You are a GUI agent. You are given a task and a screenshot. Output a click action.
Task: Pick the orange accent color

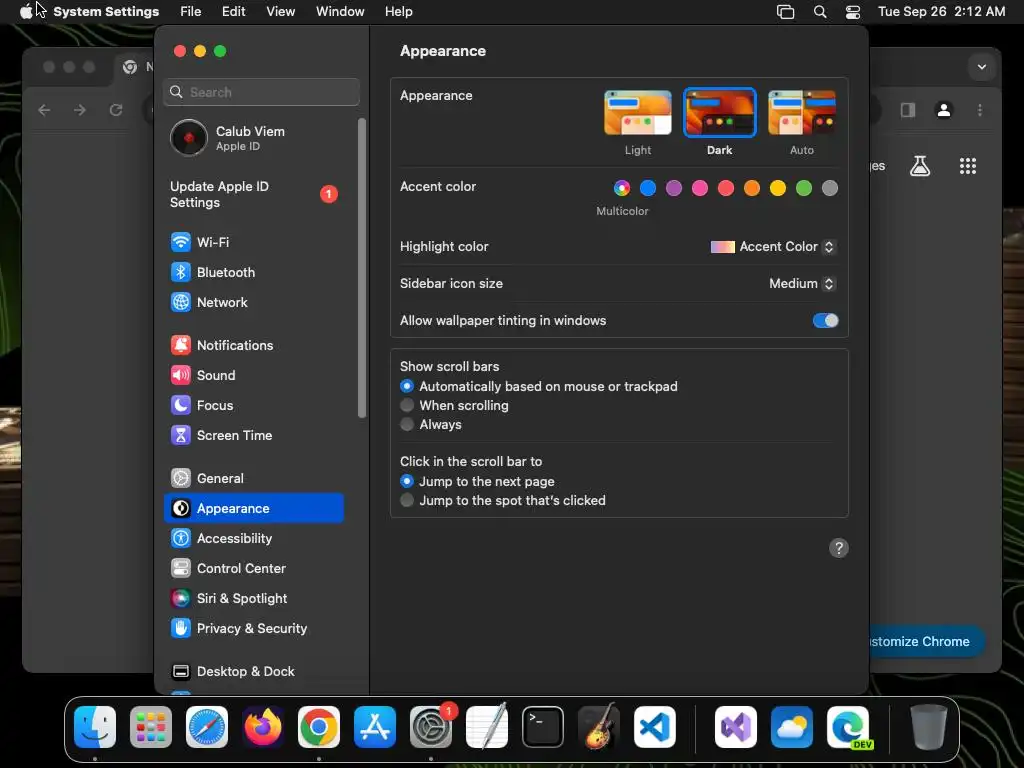pyautogui.click(x=752, y=189)
